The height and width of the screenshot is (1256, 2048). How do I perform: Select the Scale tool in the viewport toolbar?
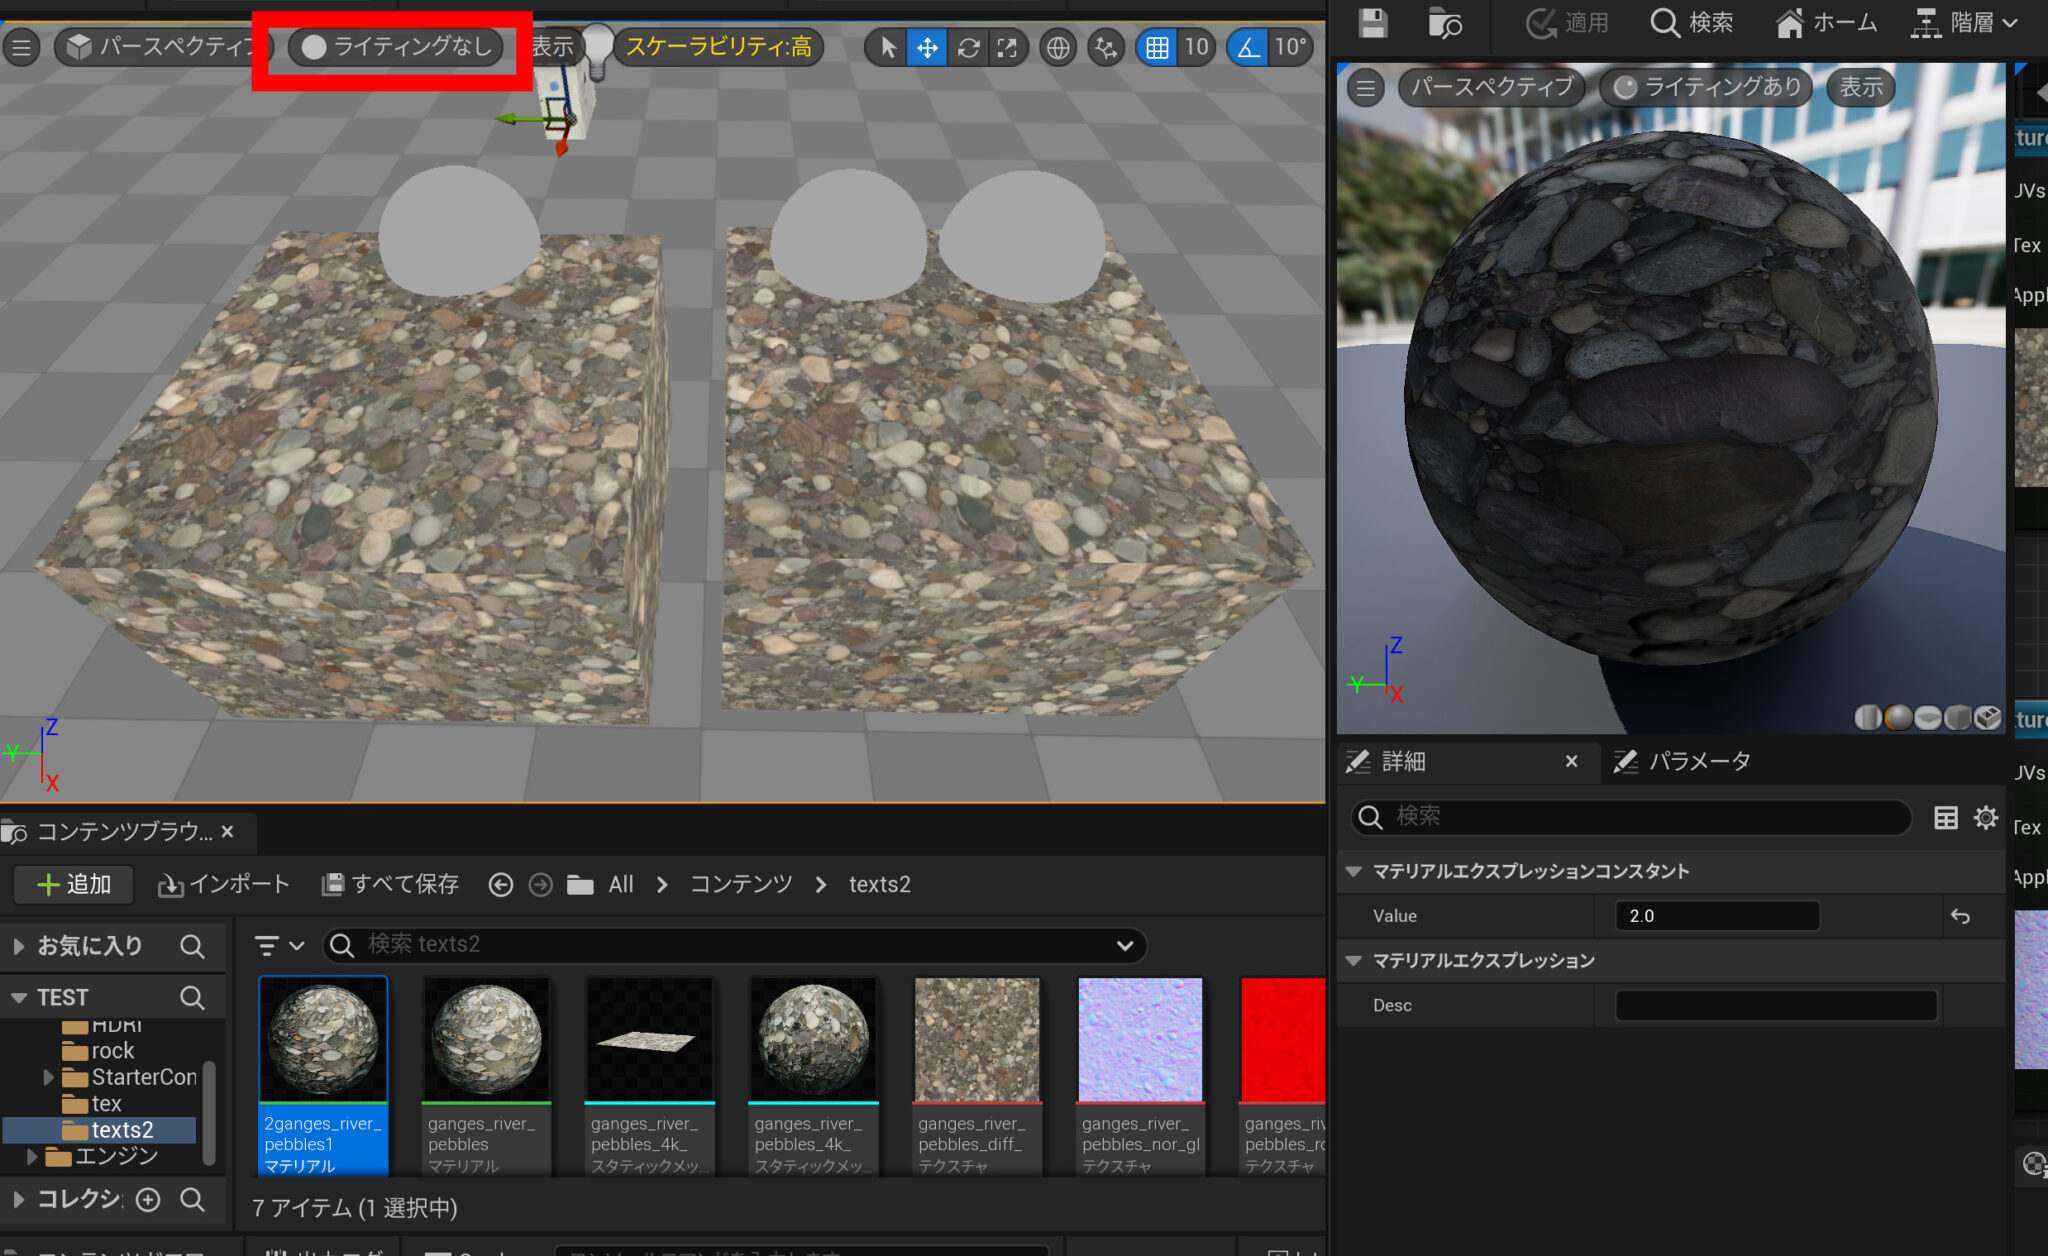click(1008, 47)
